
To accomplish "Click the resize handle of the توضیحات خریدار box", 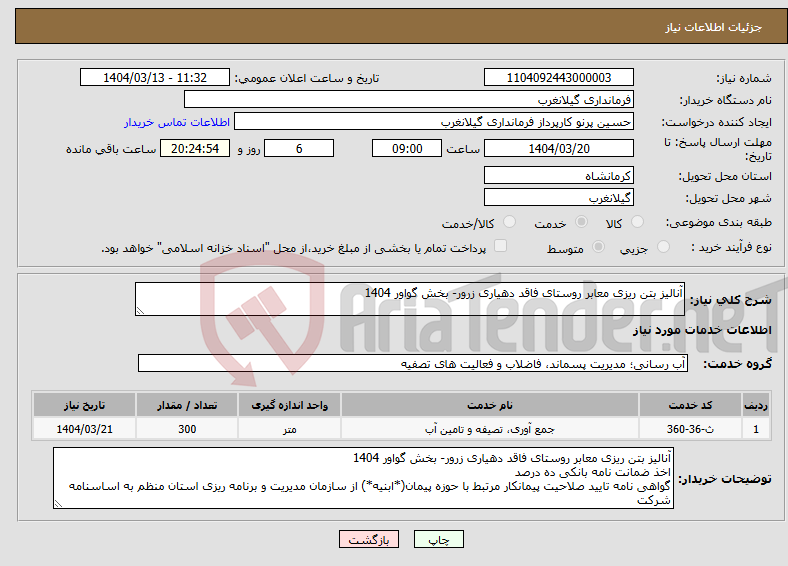I will (58, 504).
